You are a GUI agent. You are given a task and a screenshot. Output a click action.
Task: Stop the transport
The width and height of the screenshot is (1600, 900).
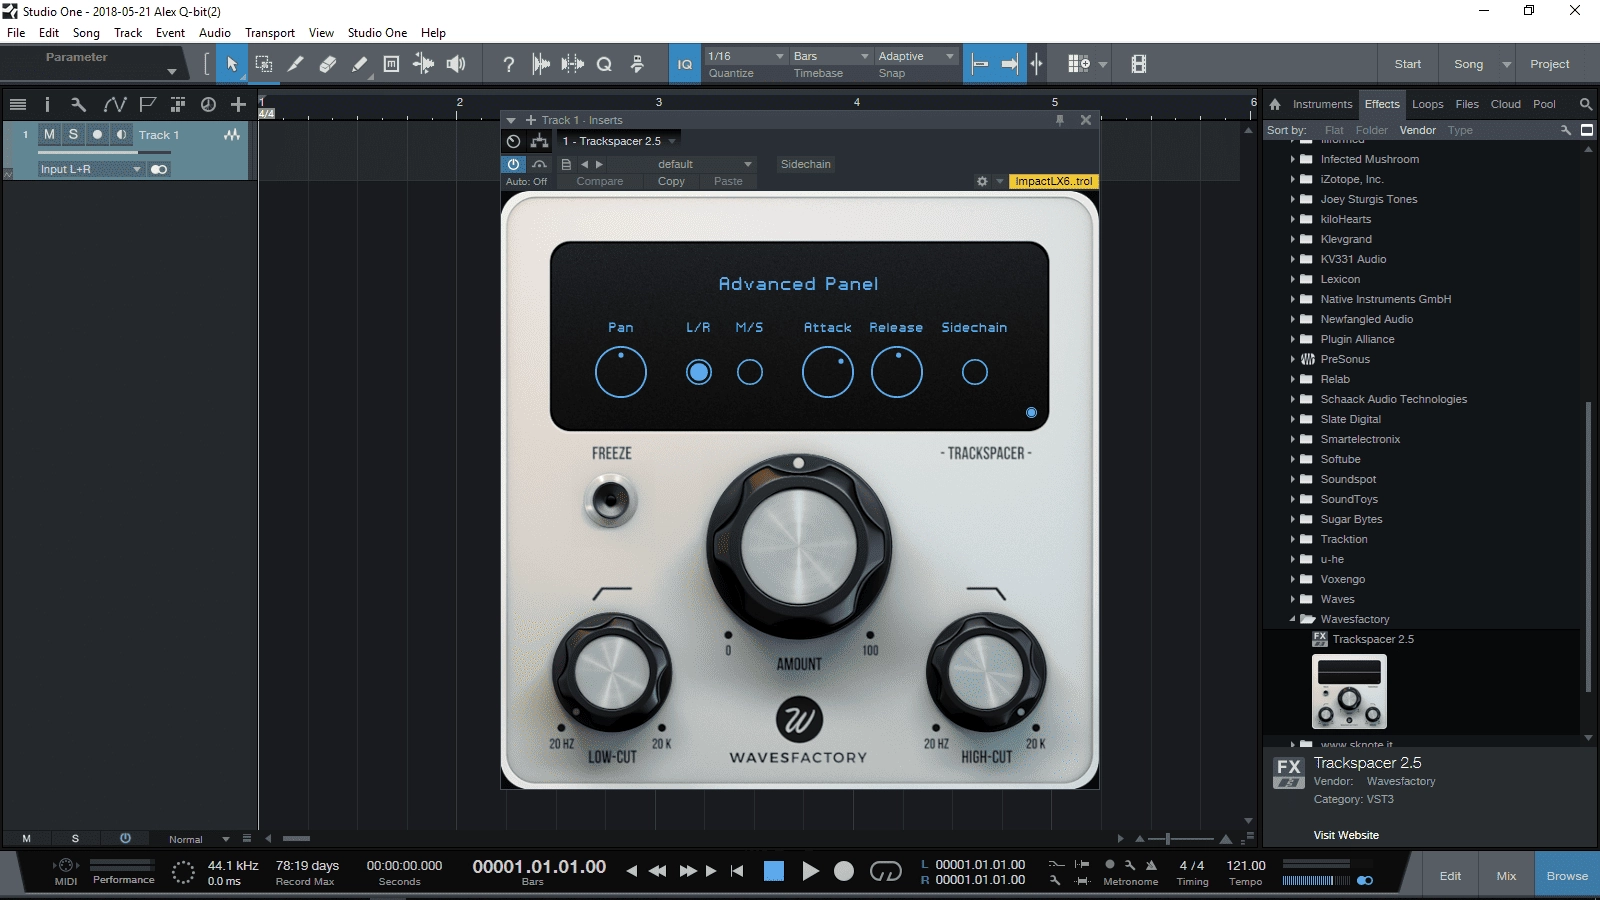point(774,871)
